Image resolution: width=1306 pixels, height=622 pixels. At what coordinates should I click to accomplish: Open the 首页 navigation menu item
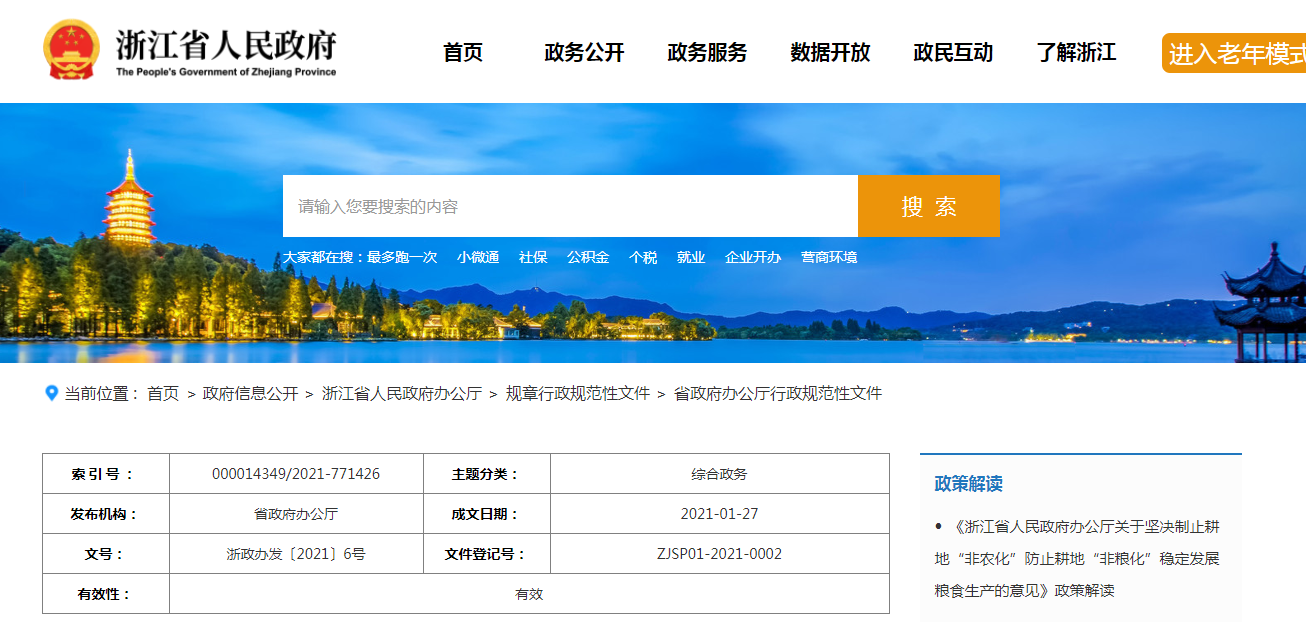(x=463, y=53)
